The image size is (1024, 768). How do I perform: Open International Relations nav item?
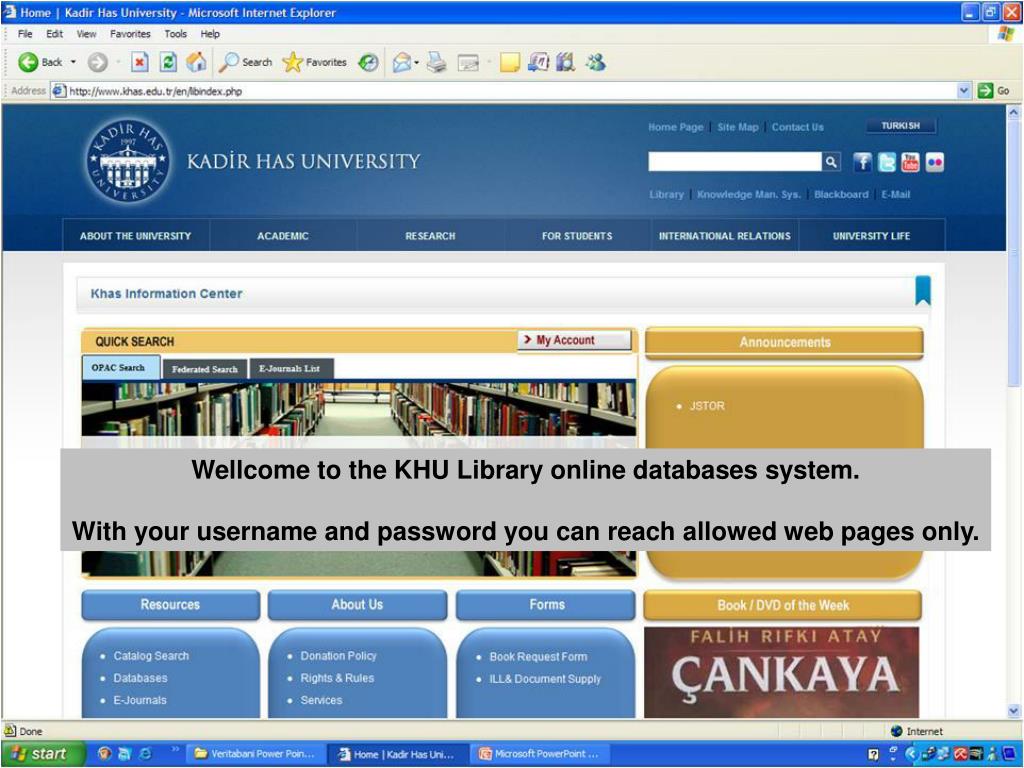(x=724, y=236)
